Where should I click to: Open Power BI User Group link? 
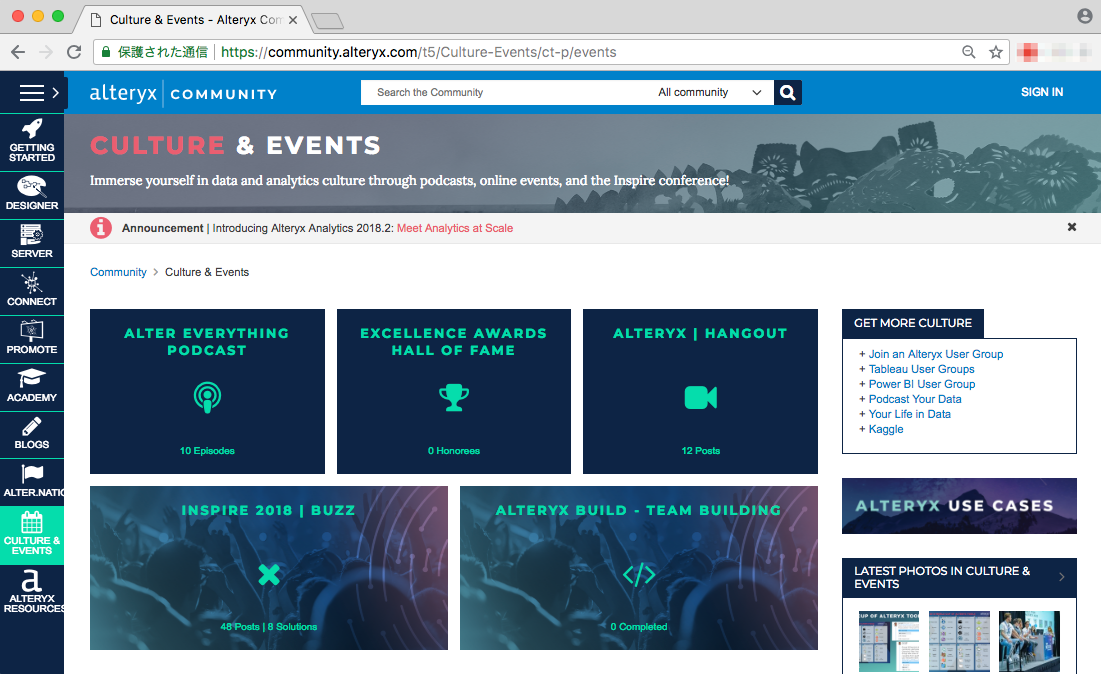point(922,385)
